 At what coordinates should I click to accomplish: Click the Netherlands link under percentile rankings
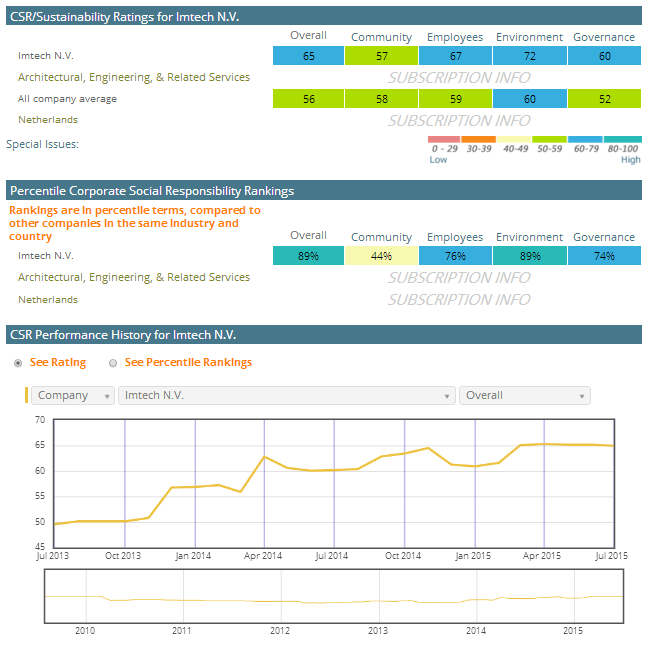(48, 300)
